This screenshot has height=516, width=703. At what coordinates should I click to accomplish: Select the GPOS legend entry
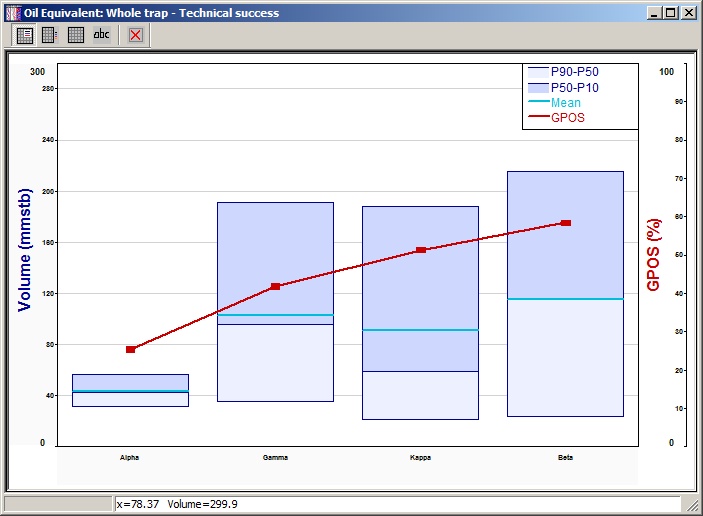[567, 117]
